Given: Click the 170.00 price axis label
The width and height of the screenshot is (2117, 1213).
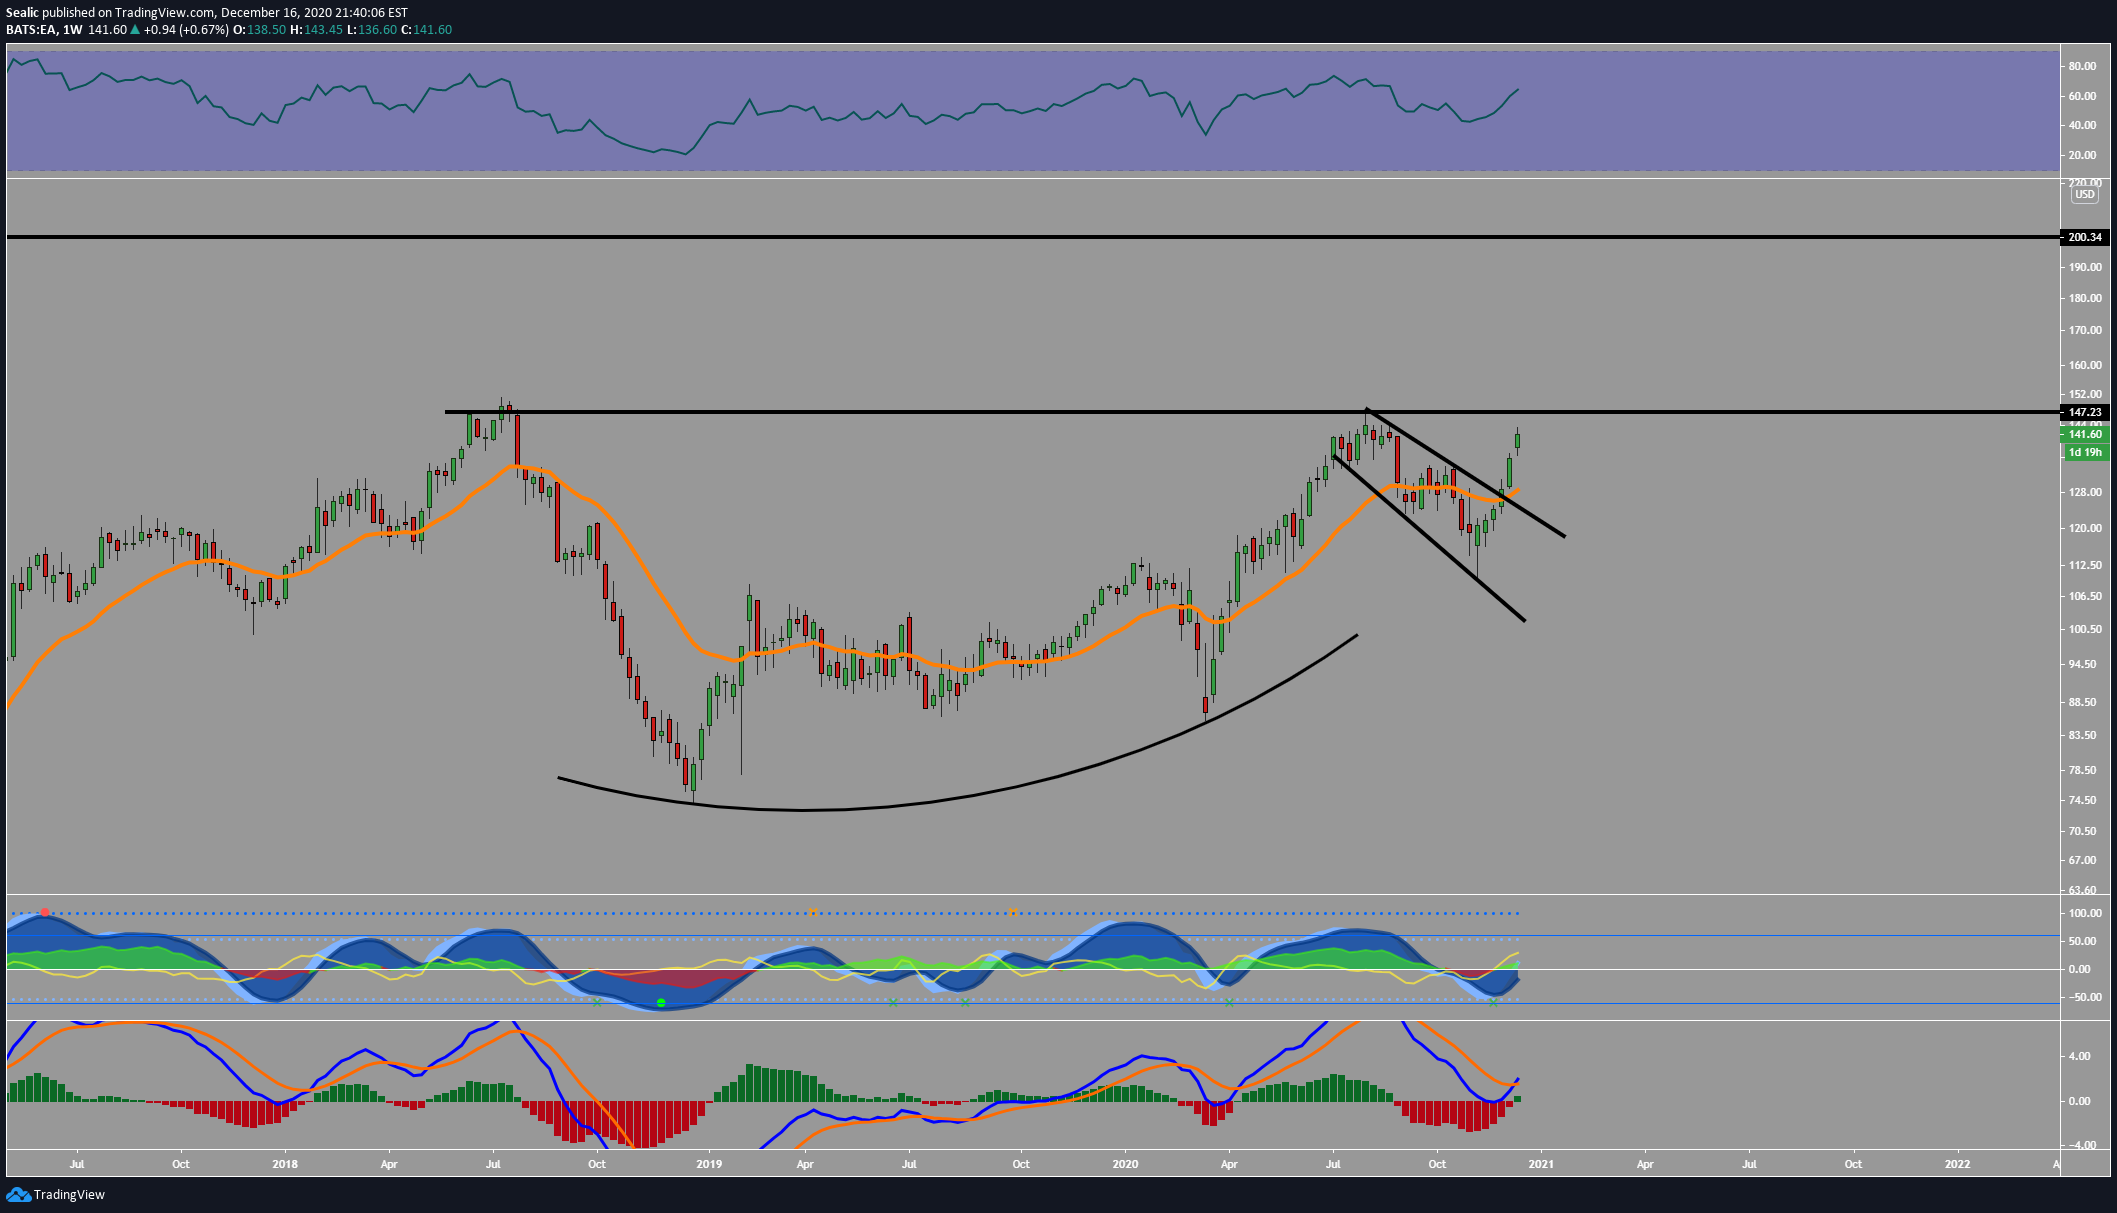Looking at the screenshot, I should click(x=2085, y=330).
